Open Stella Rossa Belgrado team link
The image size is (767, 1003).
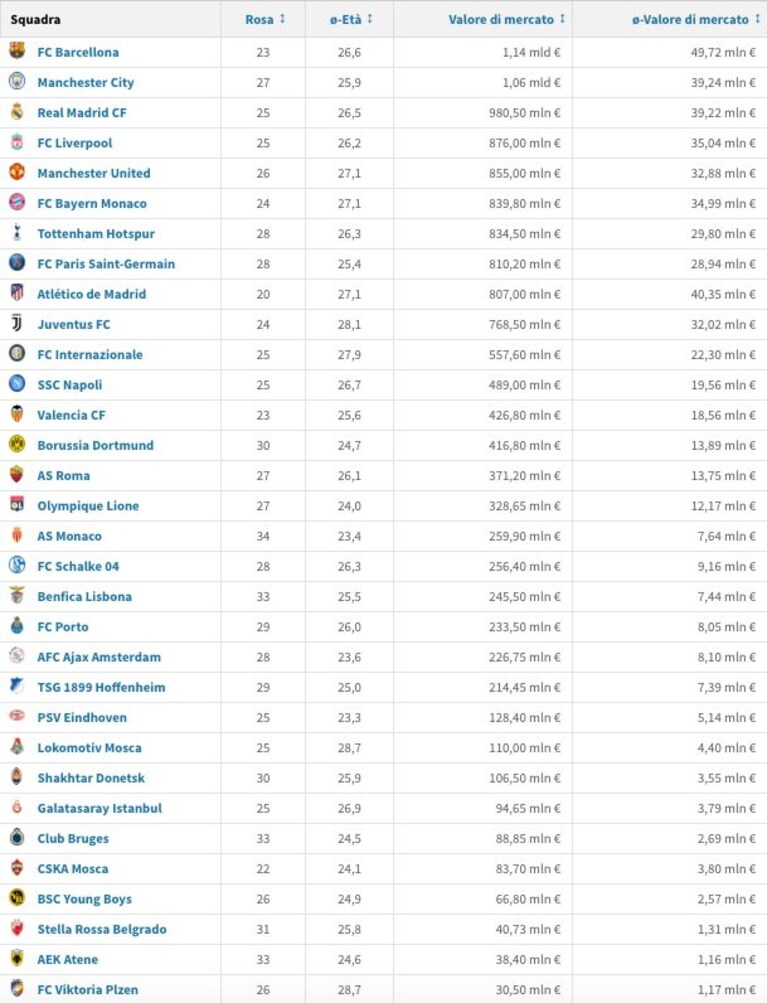102,929
